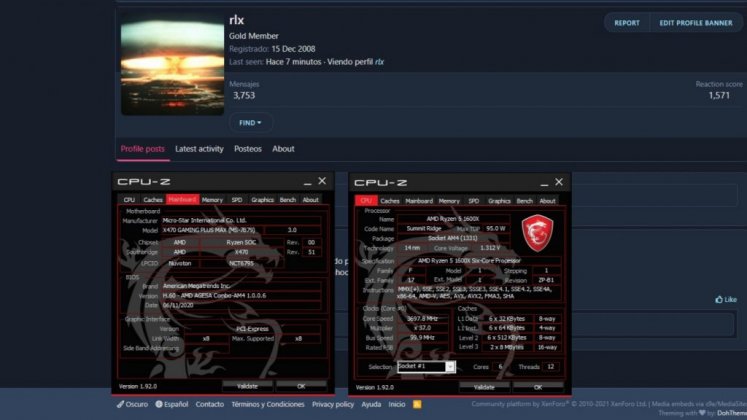Click the Oscuro theme switcher link
The width and height of the screenshot is (747, 420).
[x=132, y=404]
